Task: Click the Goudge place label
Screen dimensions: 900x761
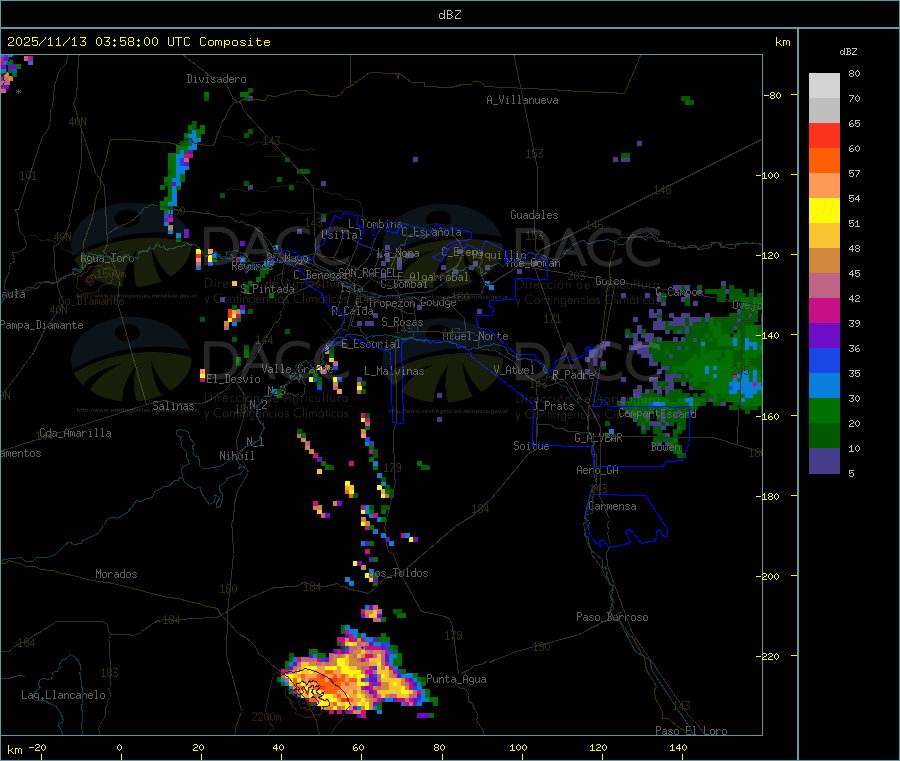Action: tap(439, 302)
